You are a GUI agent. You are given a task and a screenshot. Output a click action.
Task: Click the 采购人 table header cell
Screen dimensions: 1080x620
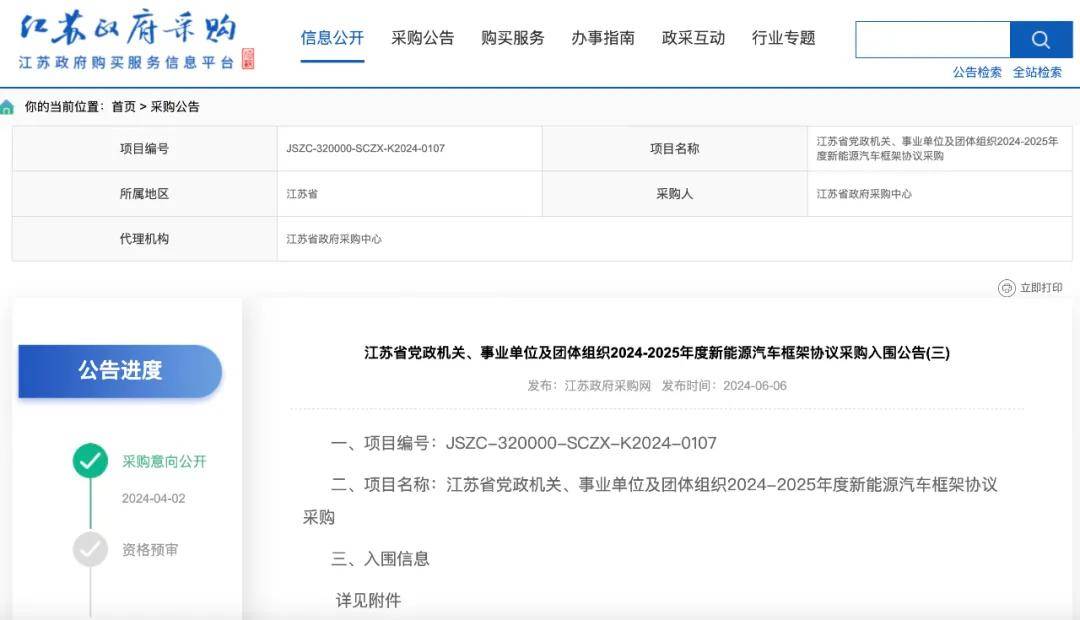(674, 194)
